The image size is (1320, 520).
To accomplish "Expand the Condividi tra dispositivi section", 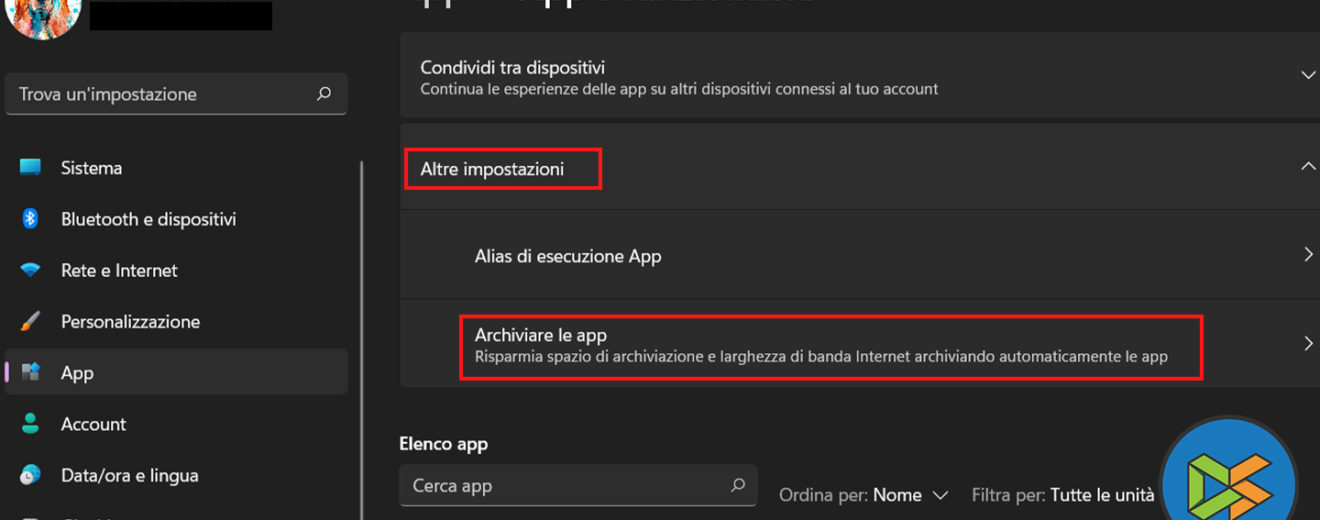I will pos(1307,76).
